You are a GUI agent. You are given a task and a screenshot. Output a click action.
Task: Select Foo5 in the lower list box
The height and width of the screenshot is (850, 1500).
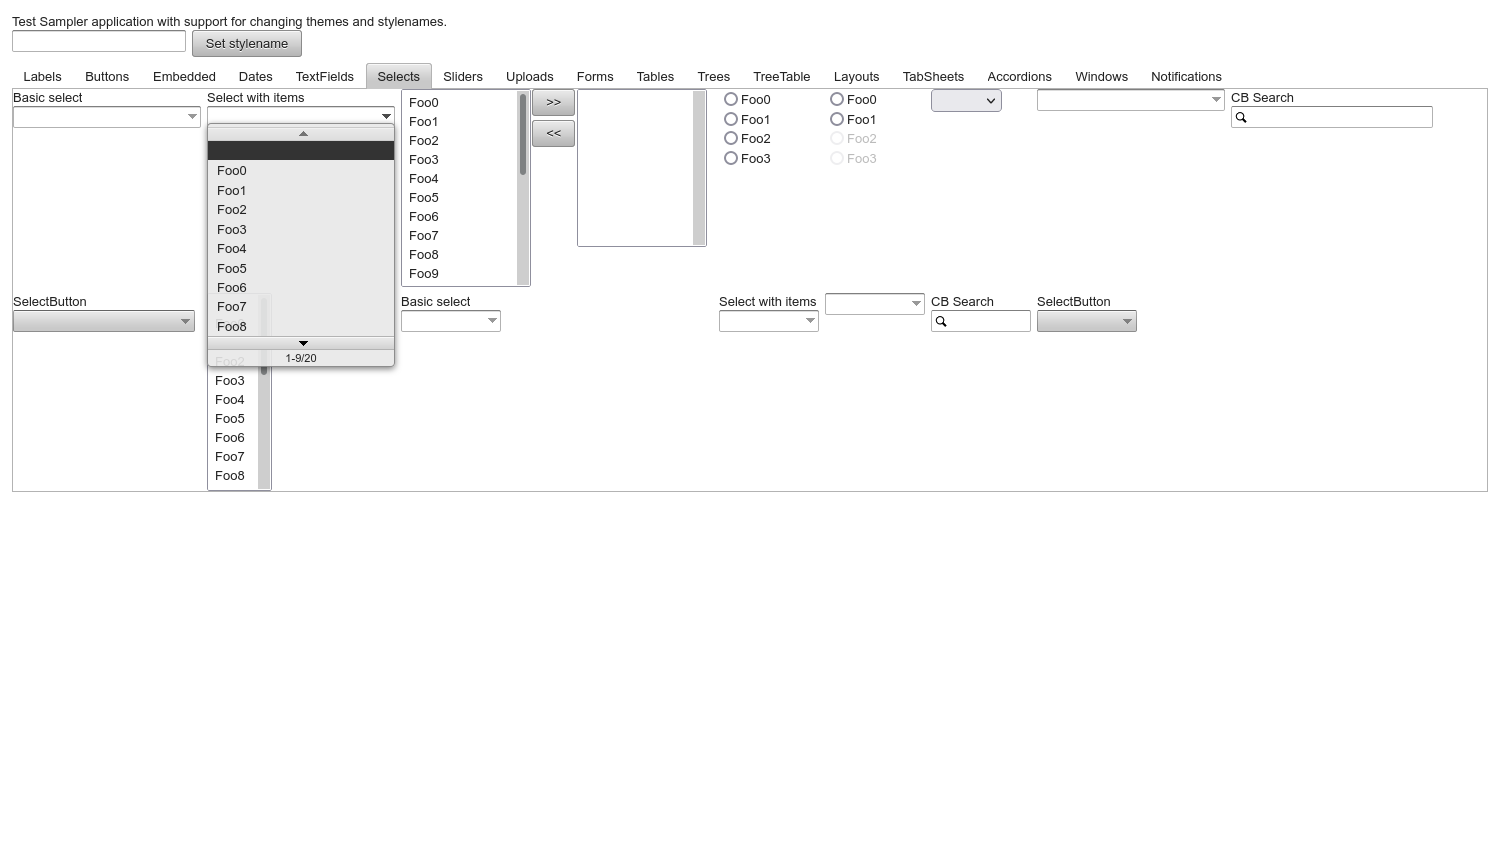tap(234, 418)
